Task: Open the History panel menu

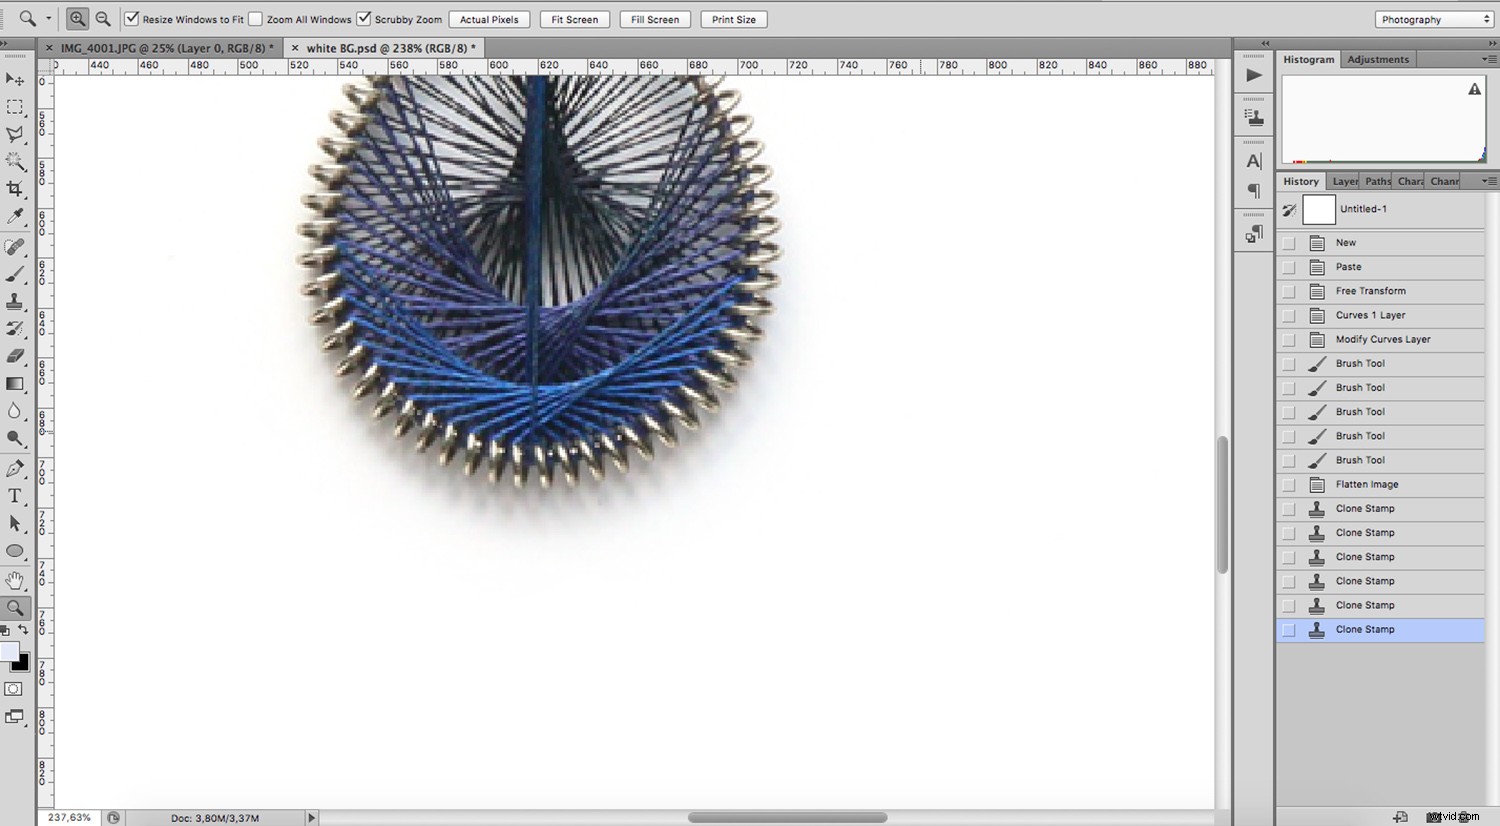Action: (1488, 181)
